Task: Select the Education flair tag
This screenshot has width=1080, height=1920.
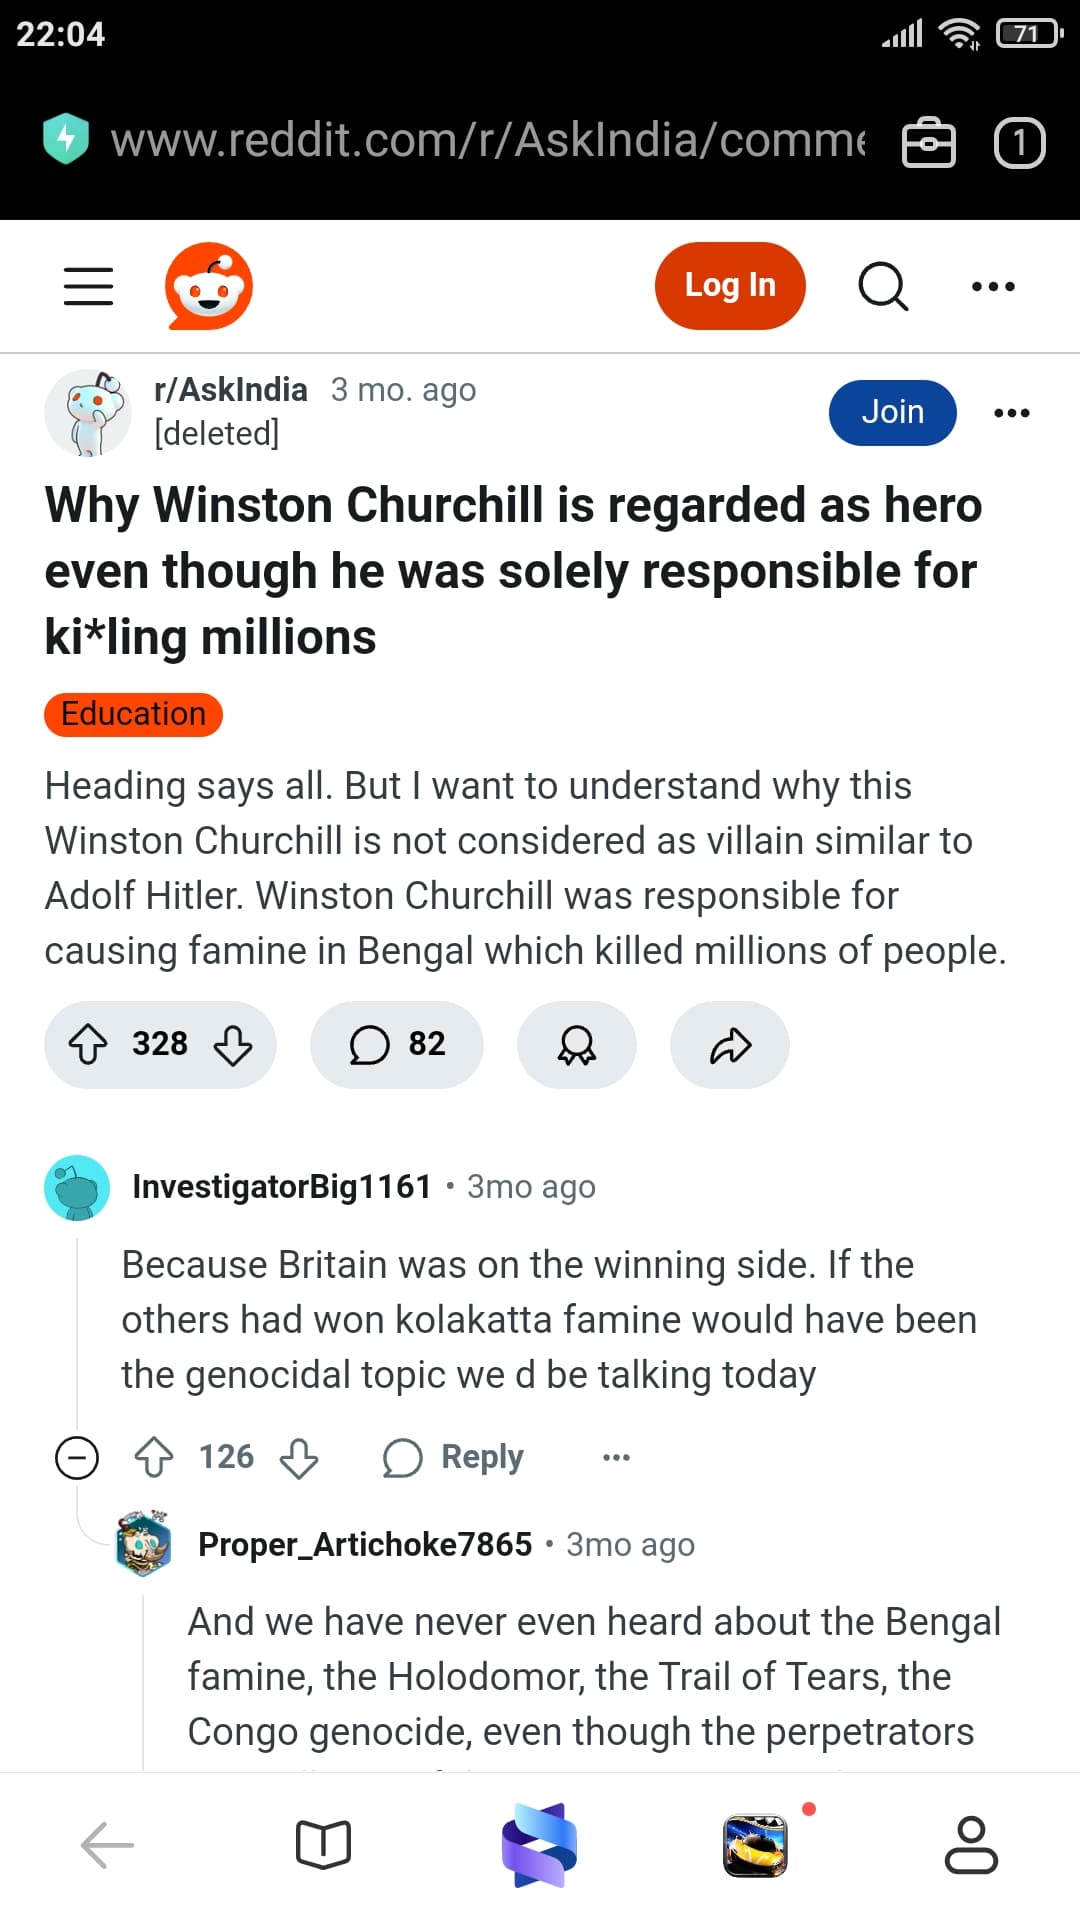Action: tap(133, 714)
